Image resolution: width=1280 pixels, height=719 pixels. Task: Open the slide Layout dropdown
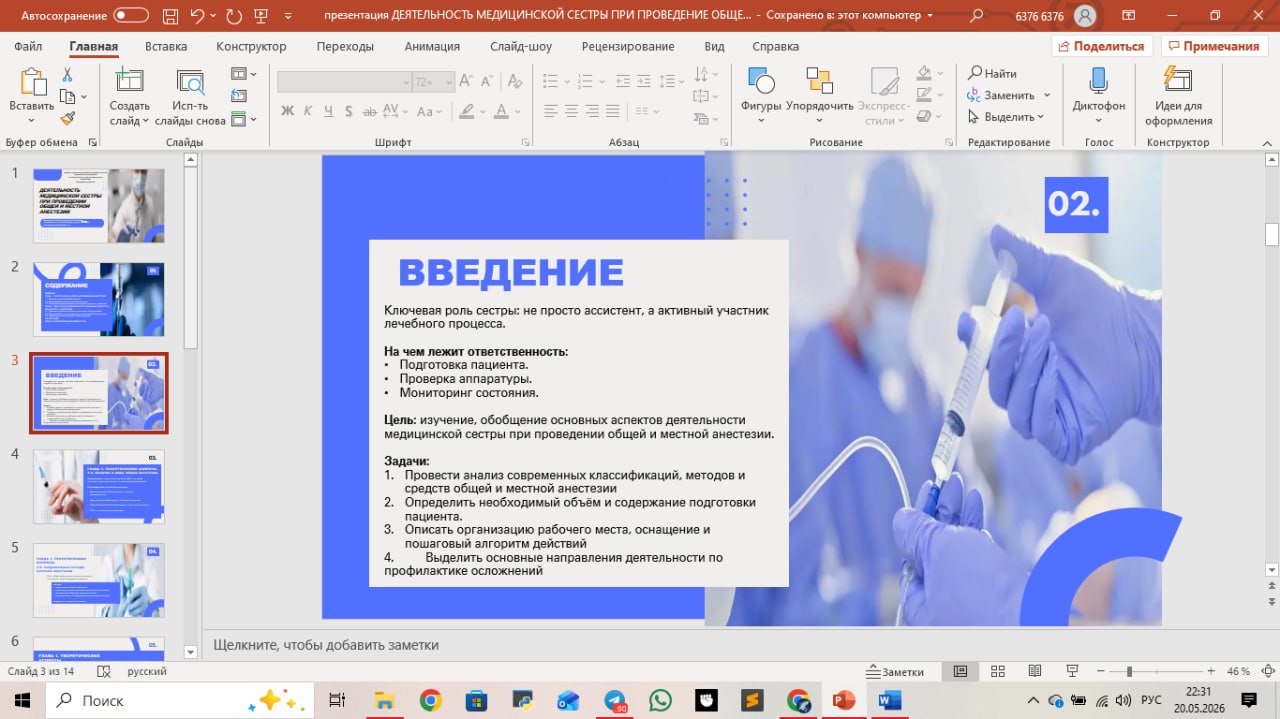tap(244, 74)
